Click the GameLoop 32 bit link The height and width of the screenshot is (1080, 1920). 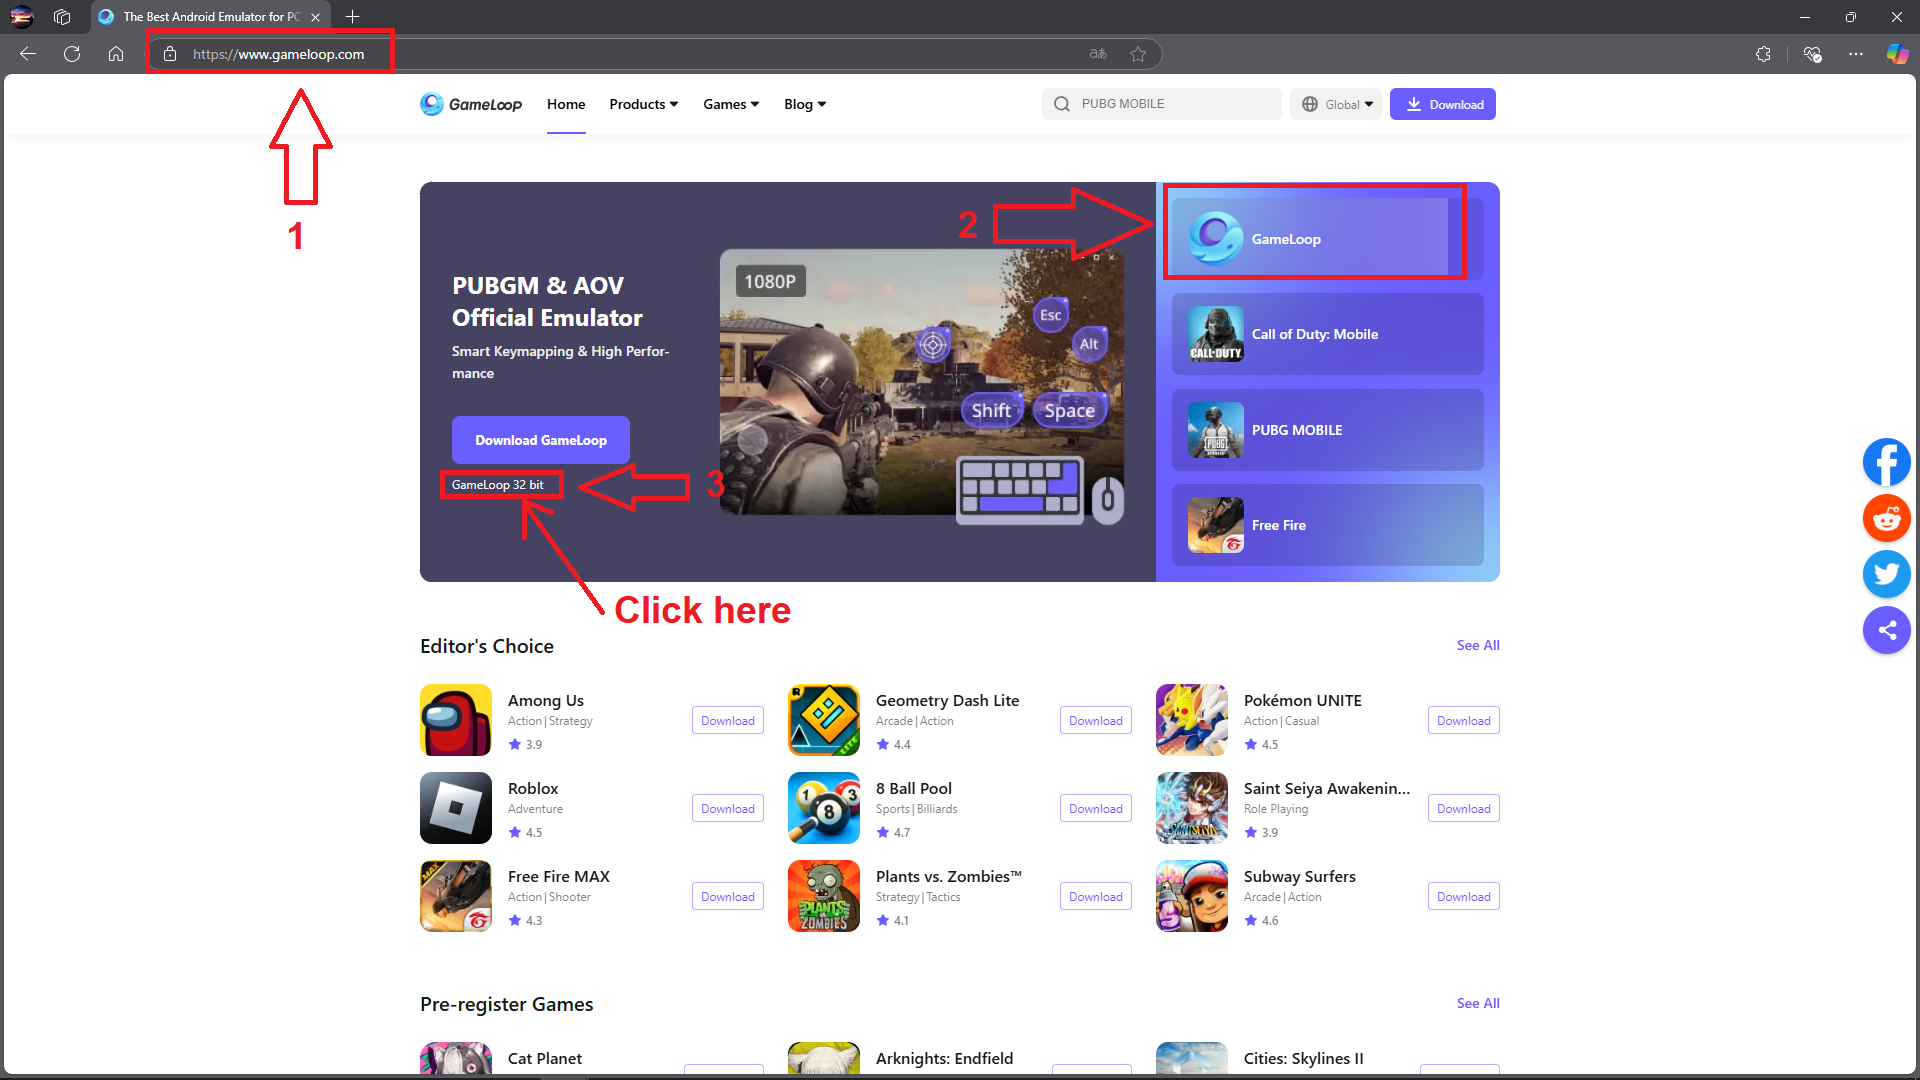498,485
